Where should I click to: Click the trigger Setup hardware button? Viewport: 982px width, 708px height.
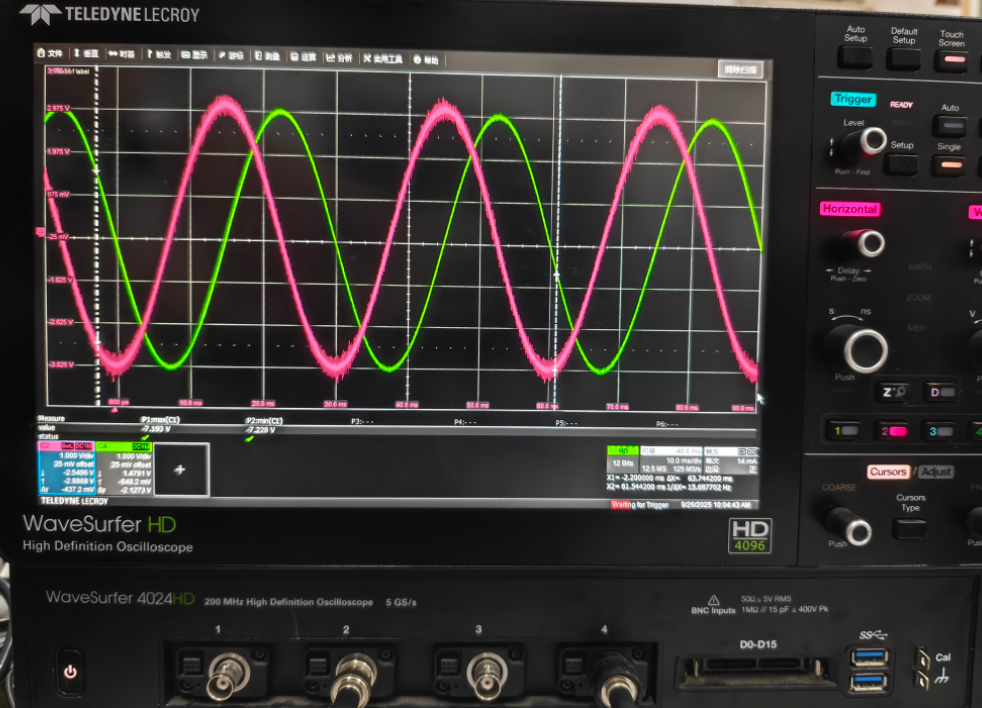(901, 164)
